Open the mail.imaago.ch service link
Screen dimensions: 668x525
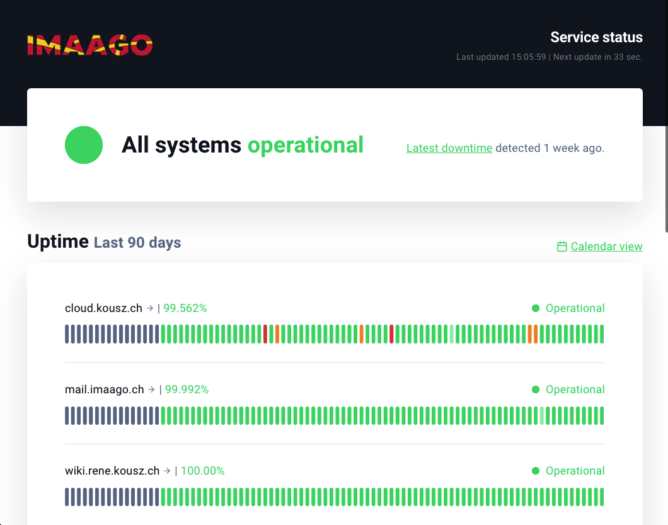point(104,389)
